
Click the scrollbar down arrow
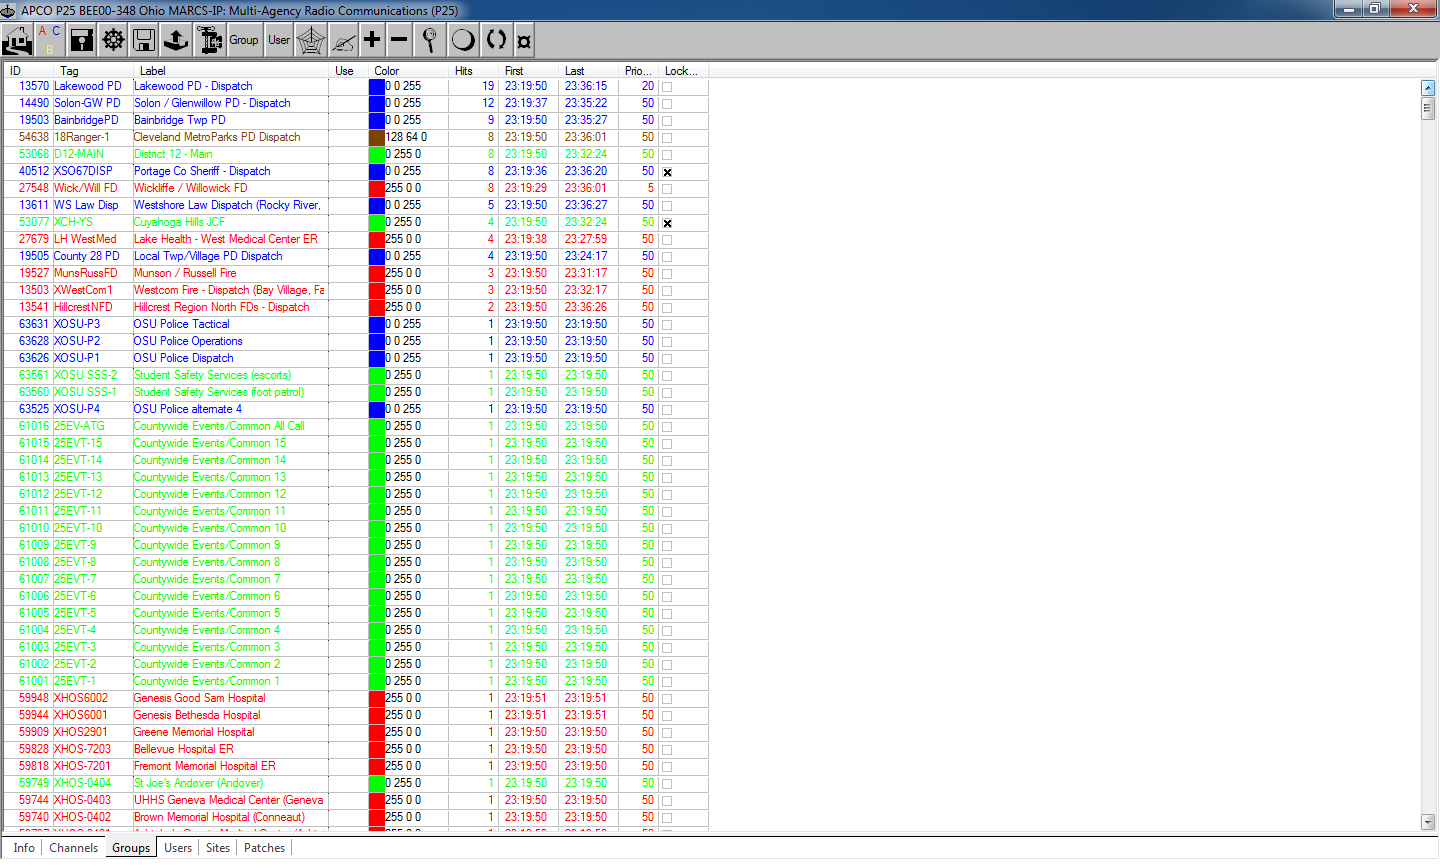1428,822
